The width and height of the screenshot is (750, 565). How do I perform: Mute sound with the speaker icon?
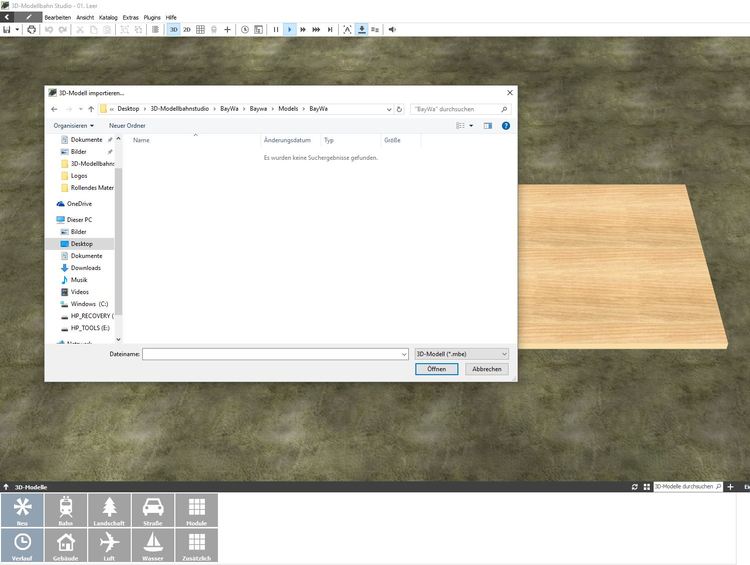click(391, 30)
